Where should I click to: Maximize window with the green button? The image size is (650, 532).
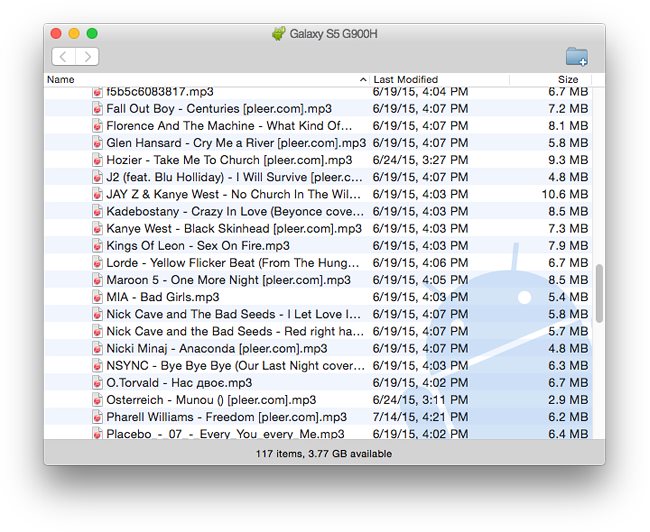[x=92, y=34]
